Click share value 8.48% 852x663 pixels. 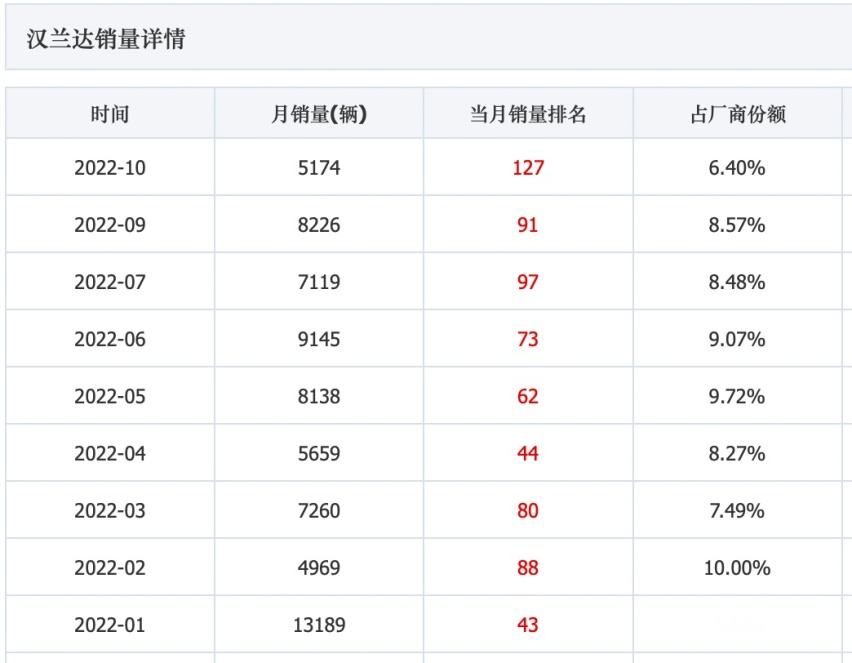(x=737, y=282)
